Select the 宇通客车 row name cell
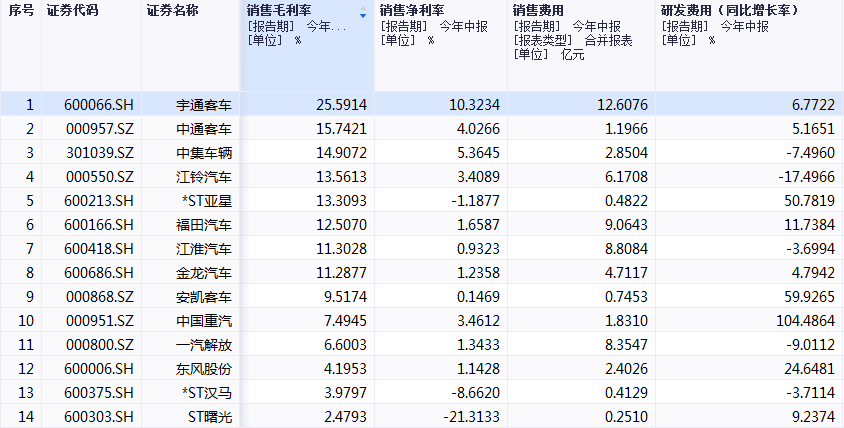The width and height of the screenshot is (844, 428). [x=203, y=104]
